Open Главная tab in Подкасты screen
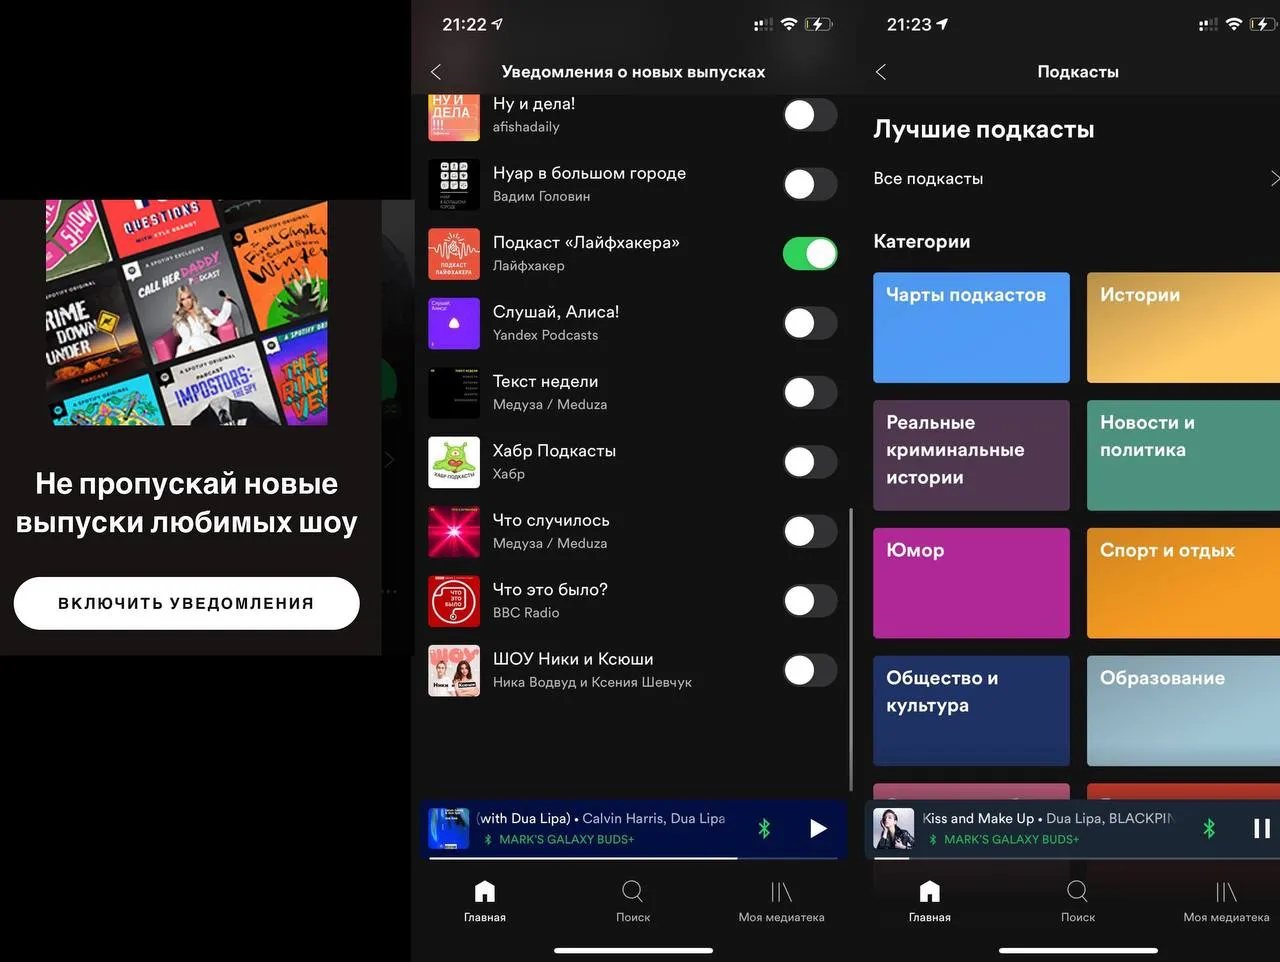 coord(930,901)
